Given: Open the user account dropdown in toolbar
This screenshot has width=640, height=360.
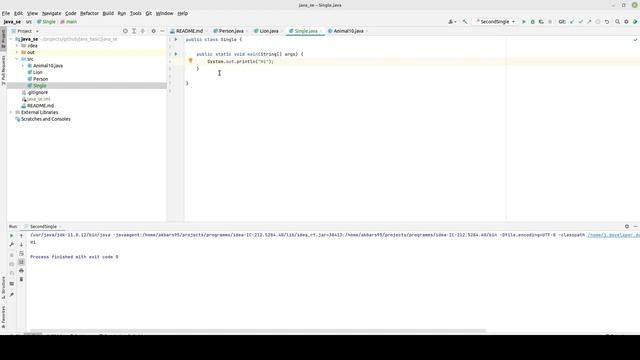Looking at the screenshot, I should pyautogui.click(x=452, y=22).
